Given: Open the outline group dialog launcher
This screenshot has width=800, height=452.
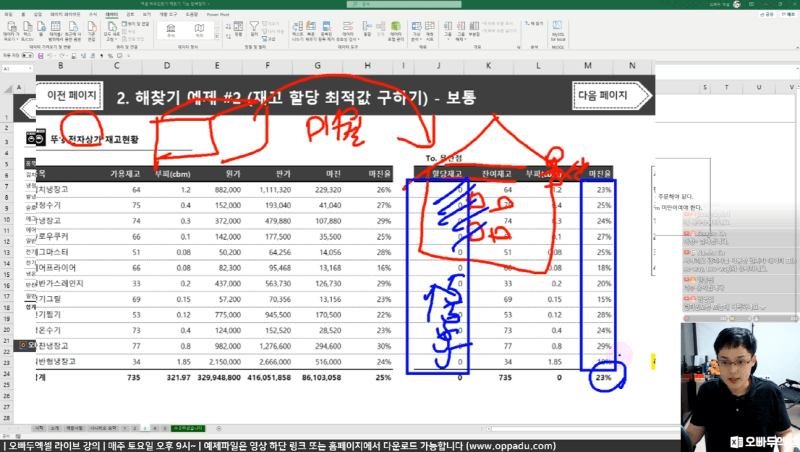Looking at the screenshot, I should (518, 47).
